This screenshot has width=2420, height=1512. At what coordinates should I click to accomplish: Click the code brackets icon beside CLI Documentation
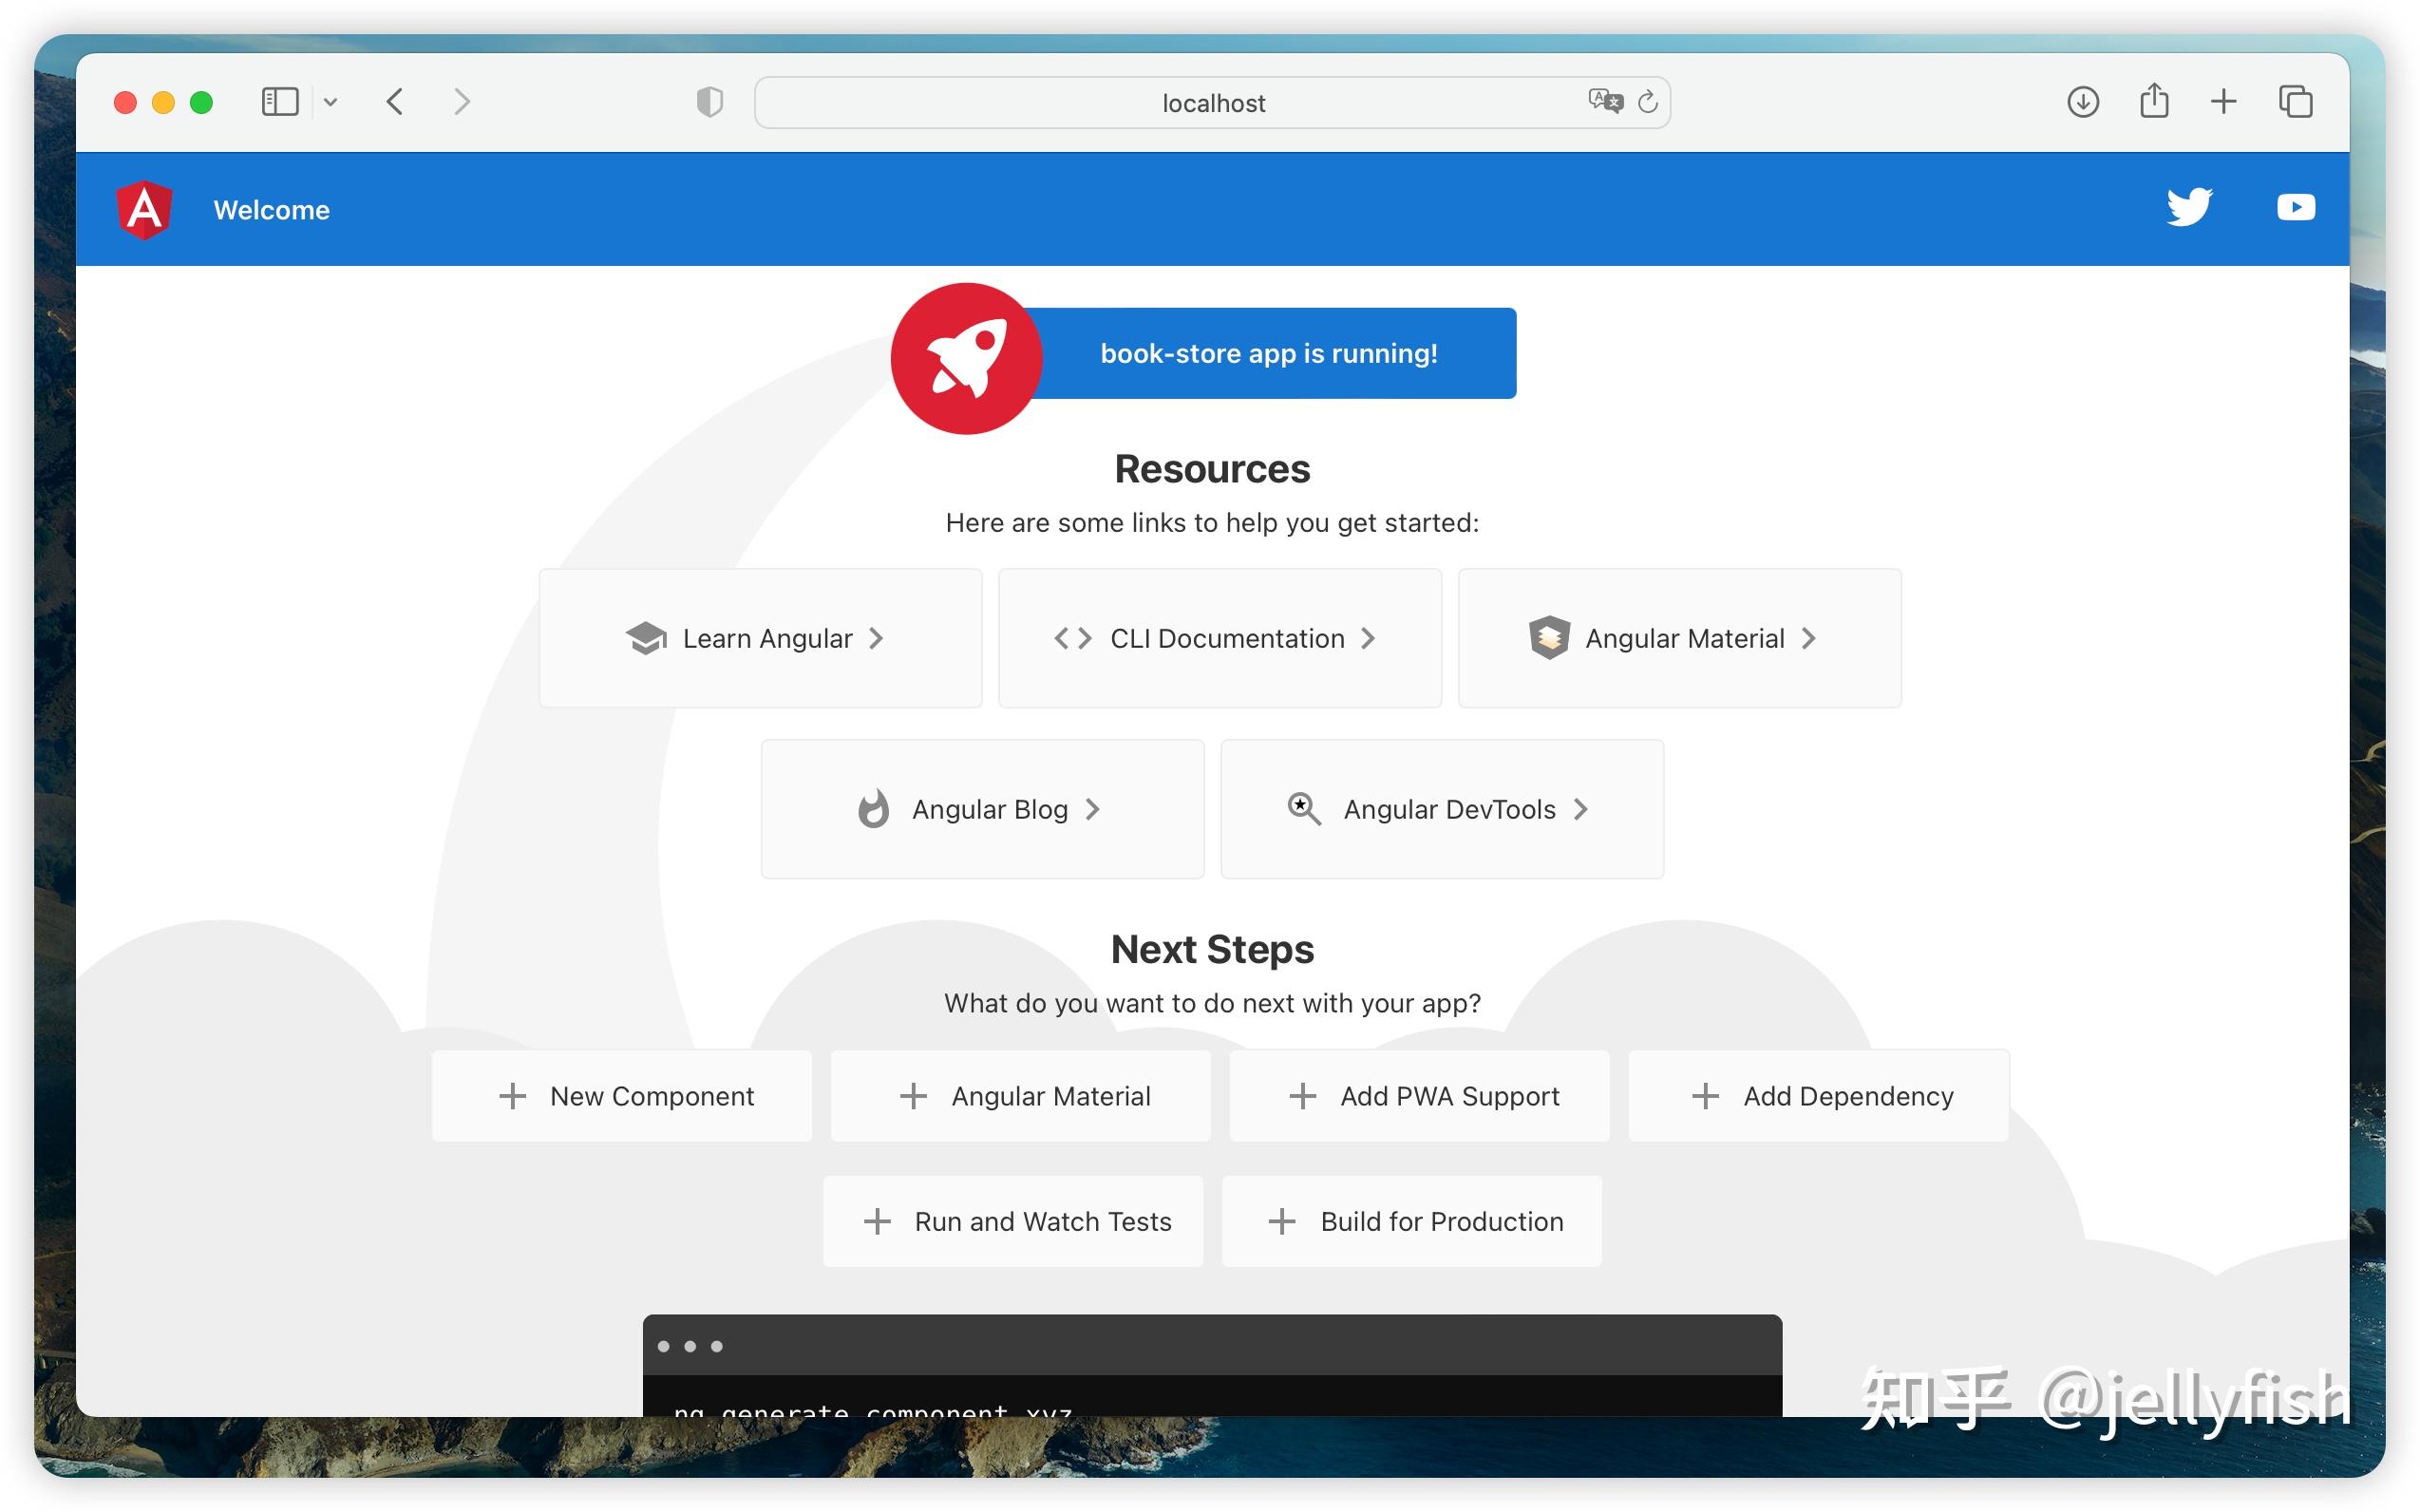[1073, 638]
